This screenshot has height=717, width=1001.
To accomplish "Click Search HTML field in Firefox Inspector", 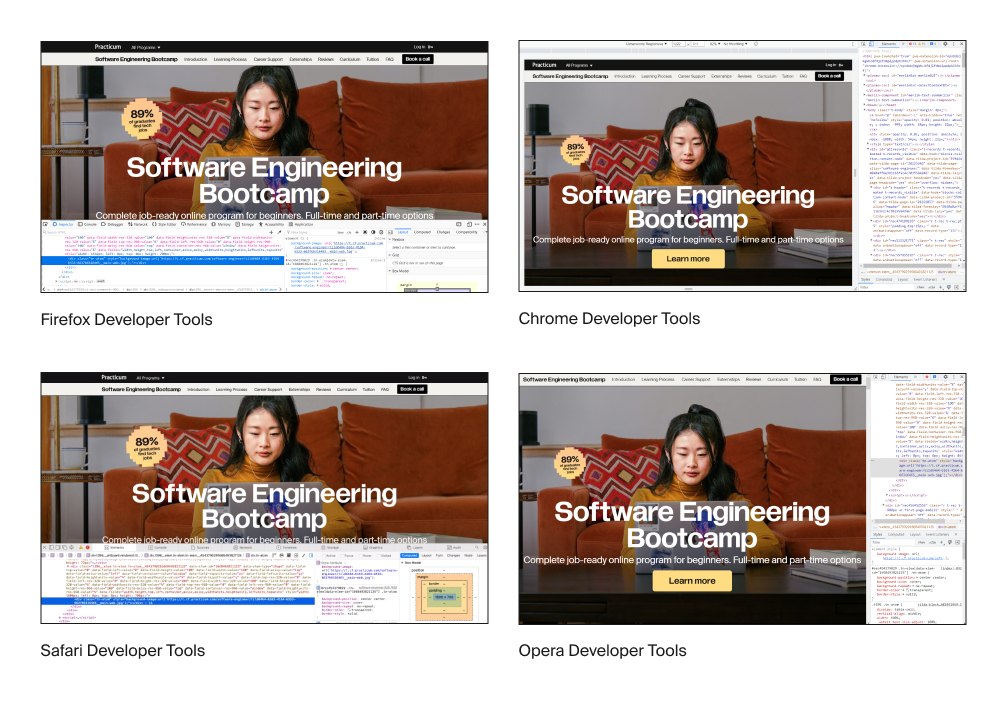I will 152,232.
